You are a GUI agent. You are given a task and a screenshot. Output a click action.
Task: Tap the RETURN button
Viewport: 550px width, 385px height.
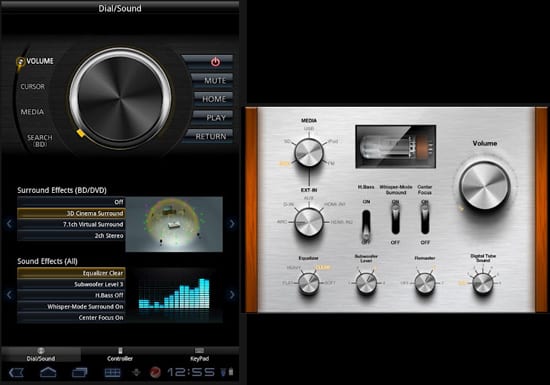click(x=209, y=136)
